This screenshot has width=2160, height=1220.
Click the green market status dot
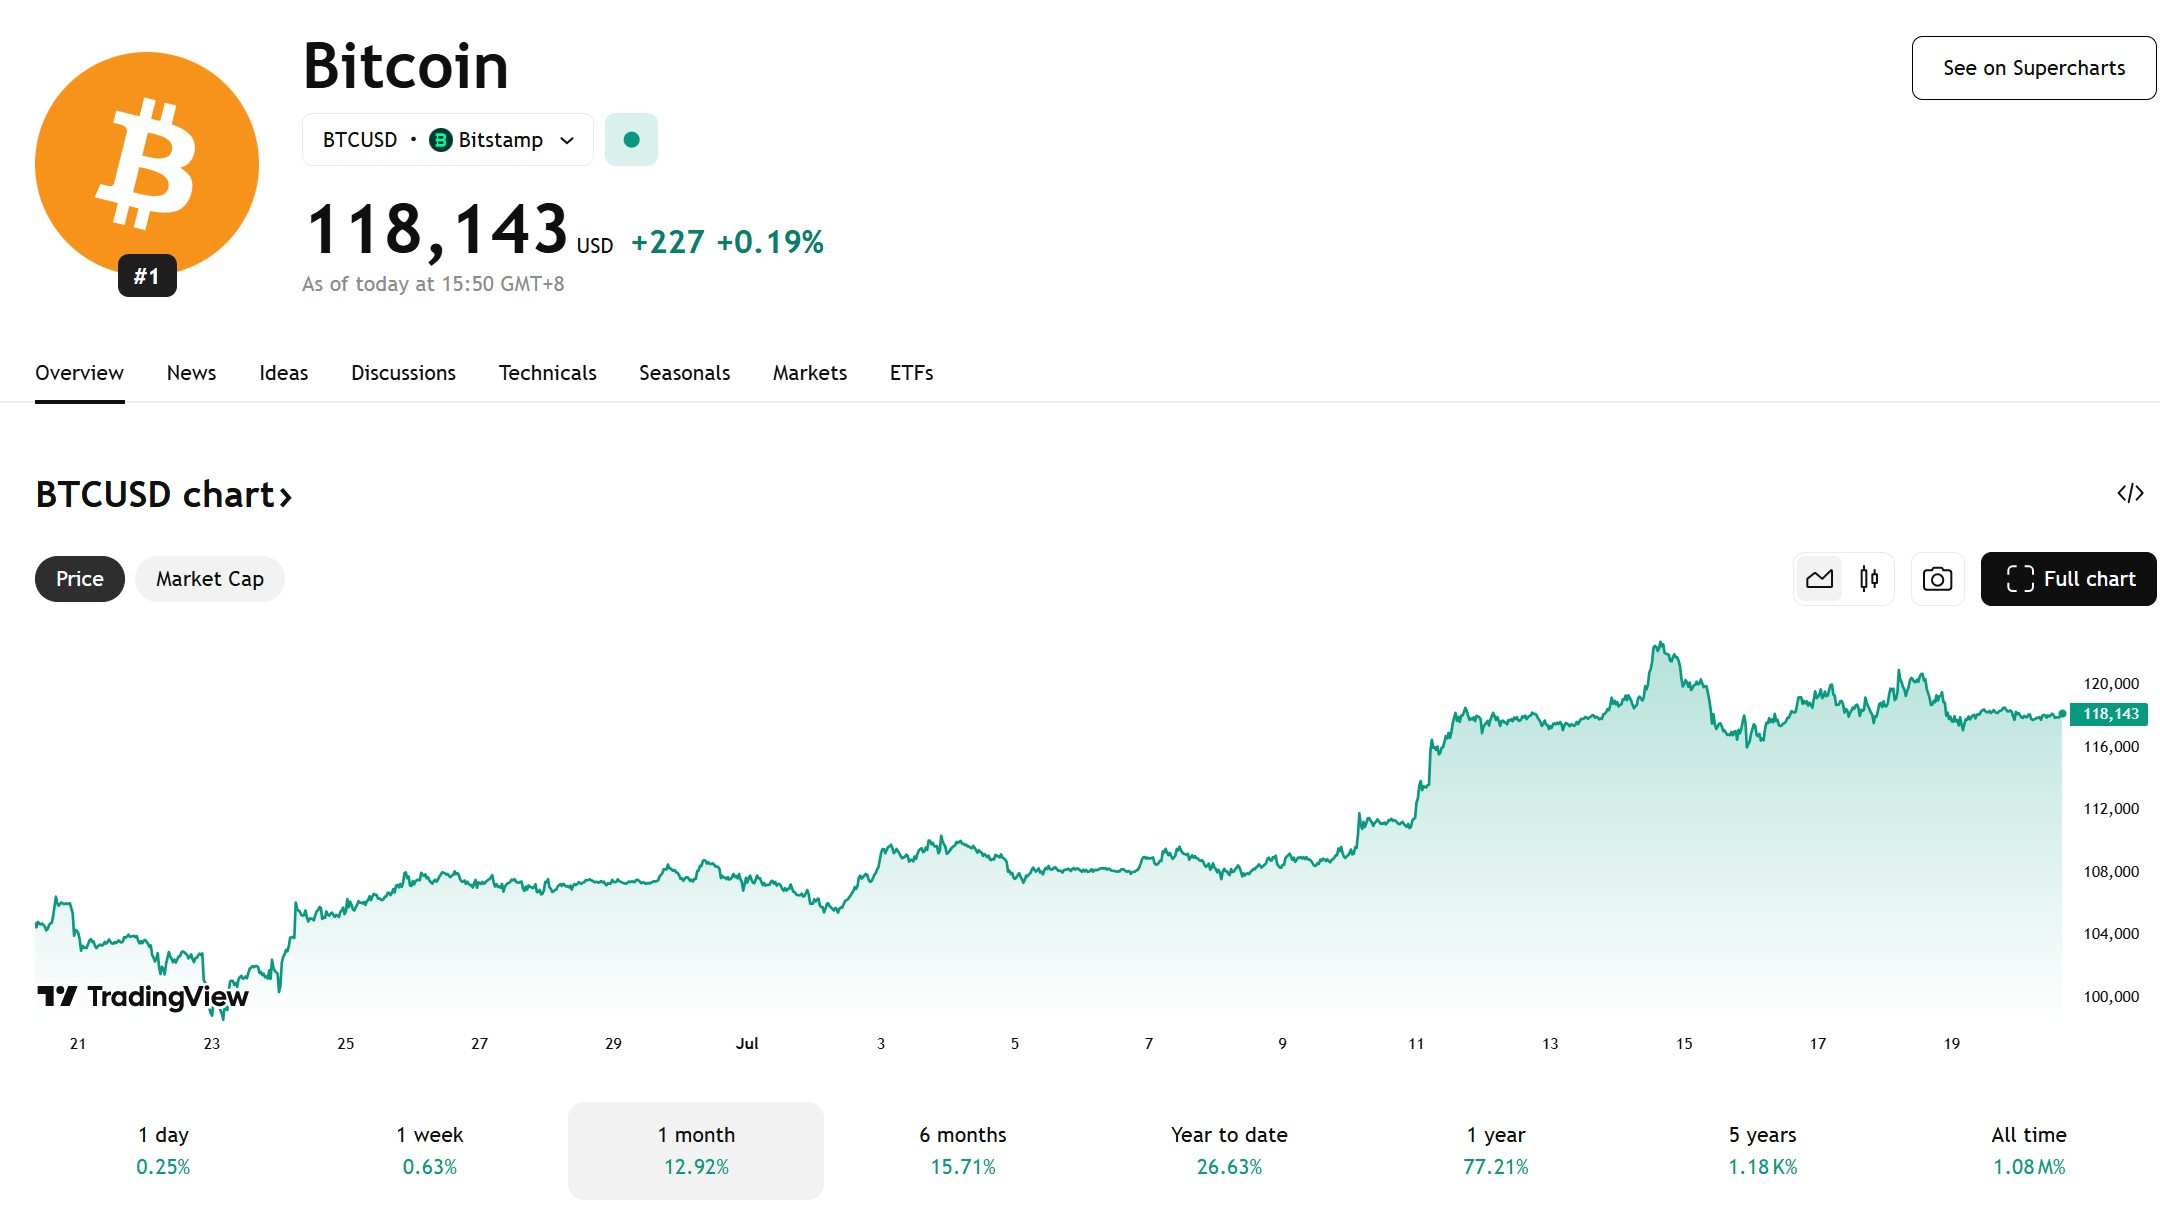point(631,140)
